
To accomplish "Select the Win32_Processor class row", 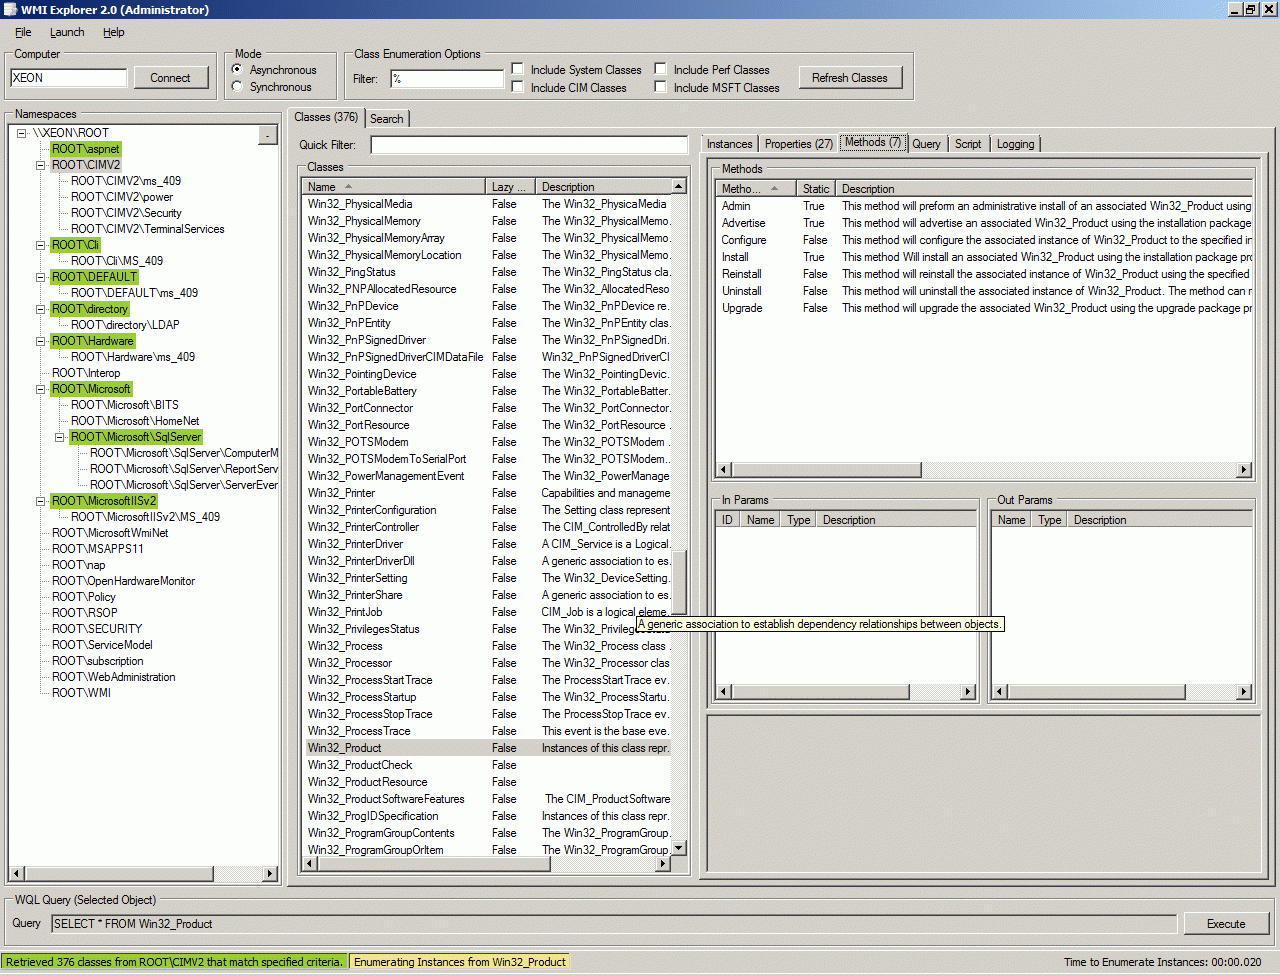I will 488,663.
